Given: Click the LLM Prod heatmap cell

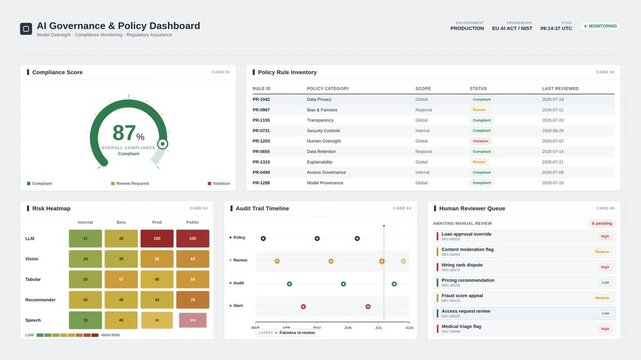Looking at the screenshot, I should pyautogui.click(x=157, y=239).
